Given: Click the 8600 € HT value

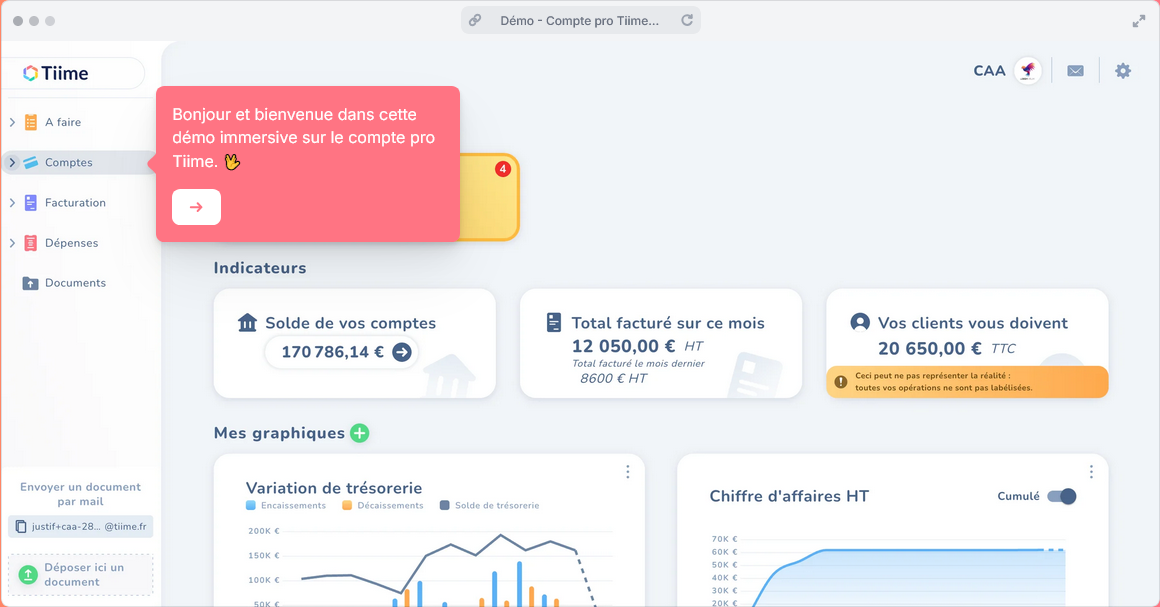Looking at the screenshot, I should pyautogui.click(x=613, y=379).
